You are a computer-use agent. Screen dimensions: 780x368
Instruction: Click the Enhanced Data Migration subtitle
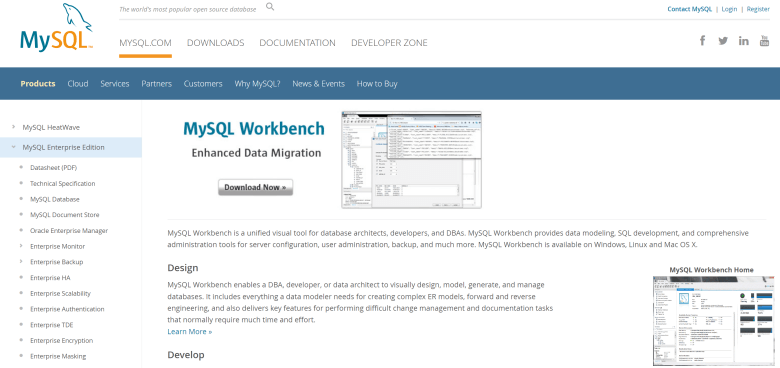click(256, 153)
